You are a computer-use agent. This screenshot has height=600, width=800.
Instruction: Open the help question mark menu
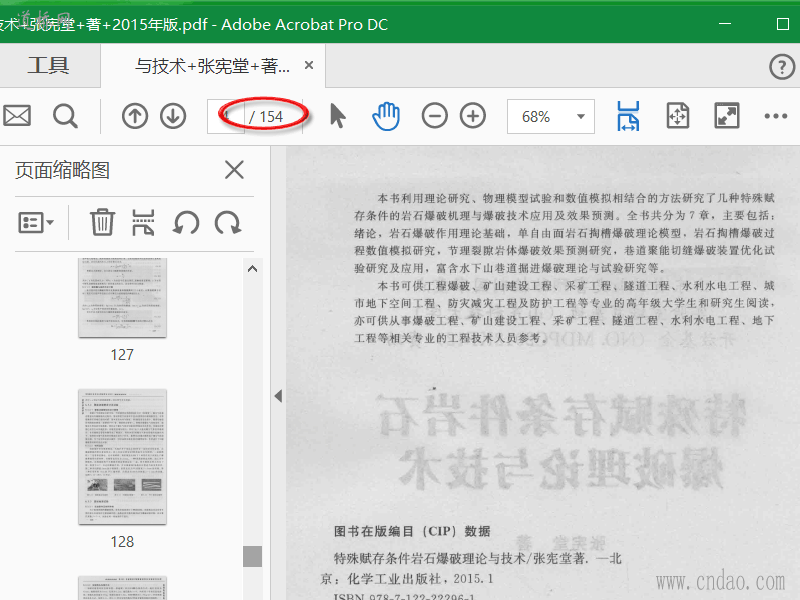pyautogui.click(x=782, y=66)
